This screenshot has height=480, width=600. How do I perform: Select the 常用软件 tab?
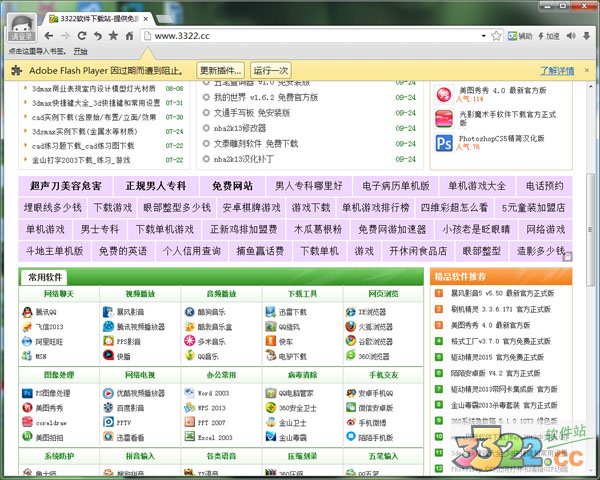click(x=45, y=277)
